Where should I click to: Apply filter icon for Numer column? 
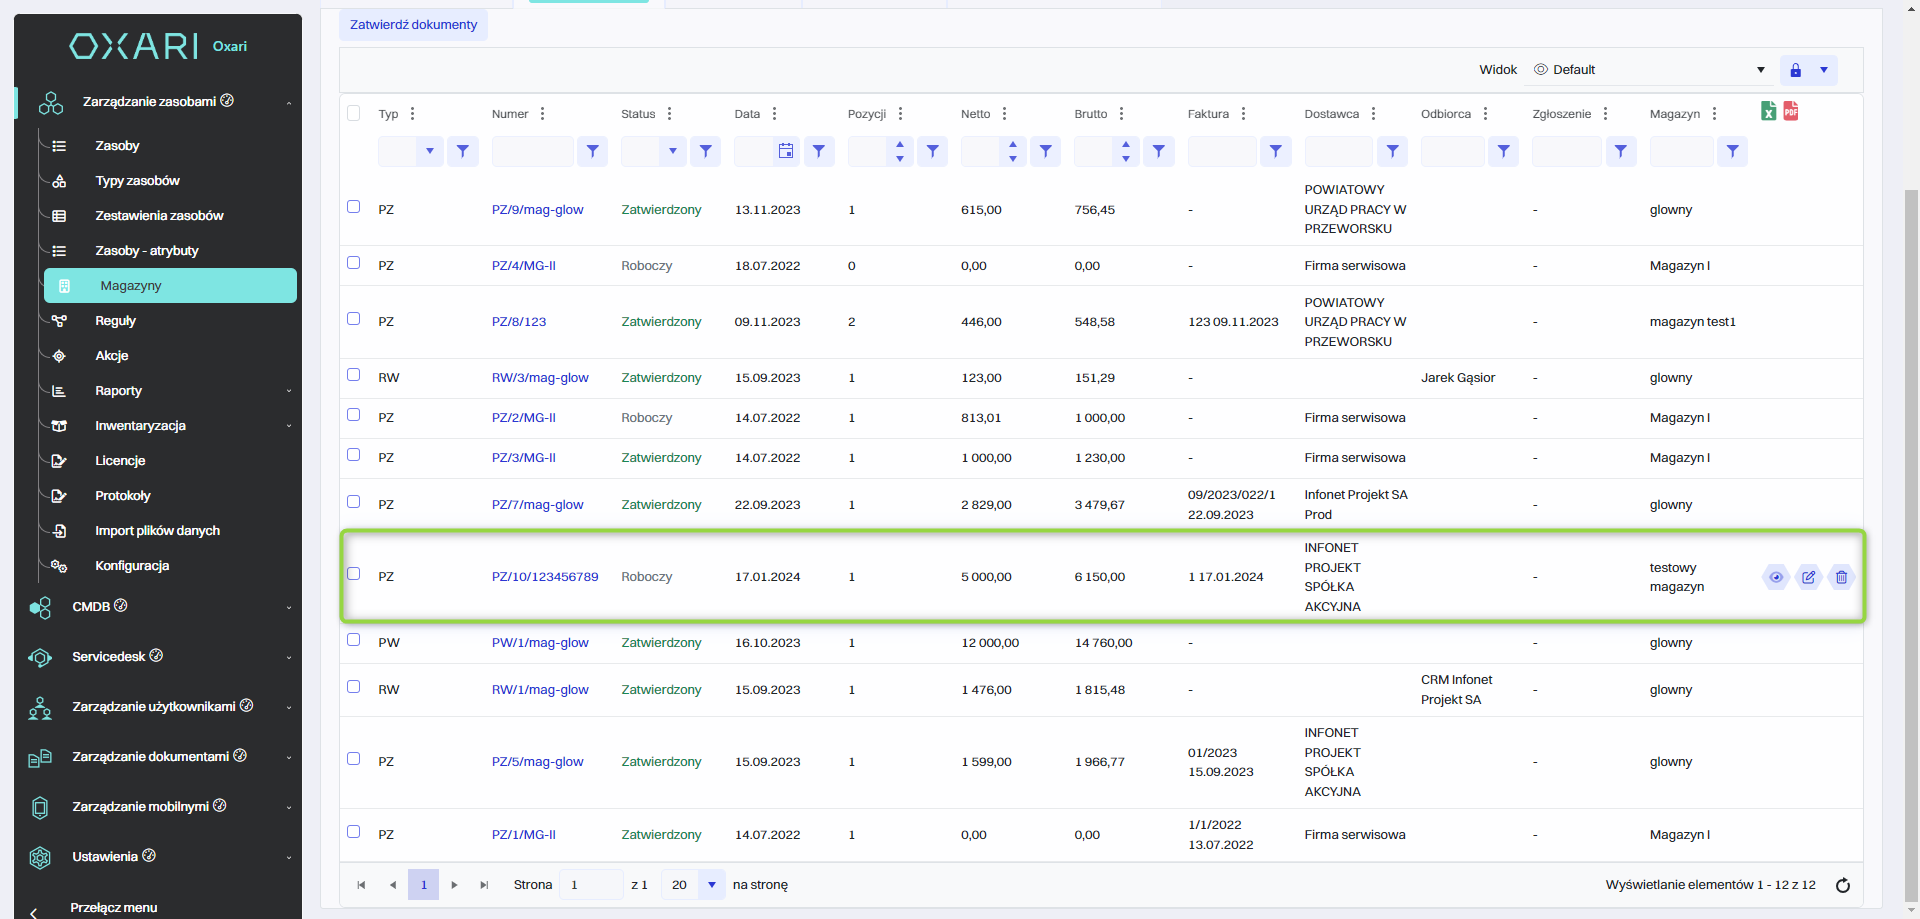(592, 151)
